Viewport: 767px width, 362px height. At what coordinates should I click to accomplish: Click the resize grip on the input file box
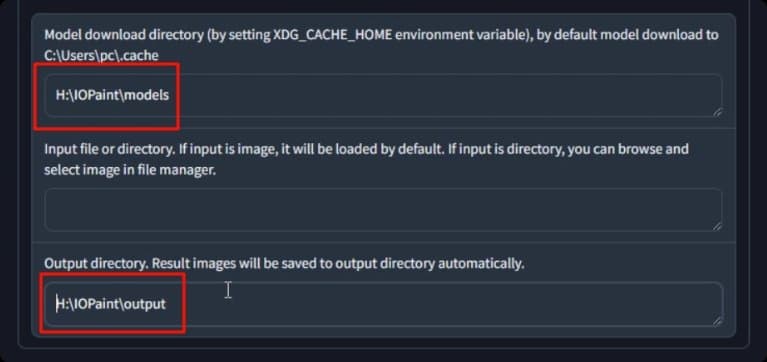click(x=717, y=226)
